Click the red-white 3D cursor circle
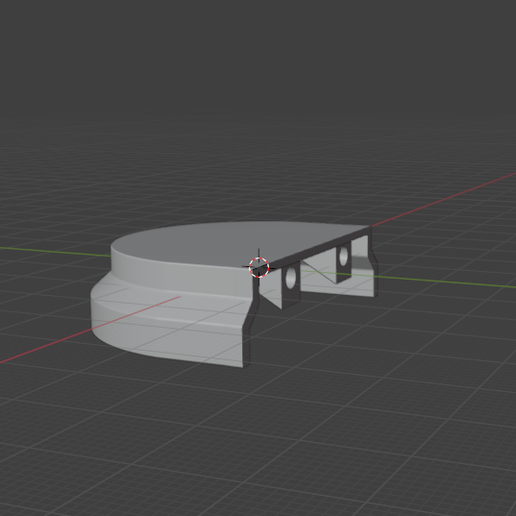The image size is (516, 516). (x=259, y=267)
